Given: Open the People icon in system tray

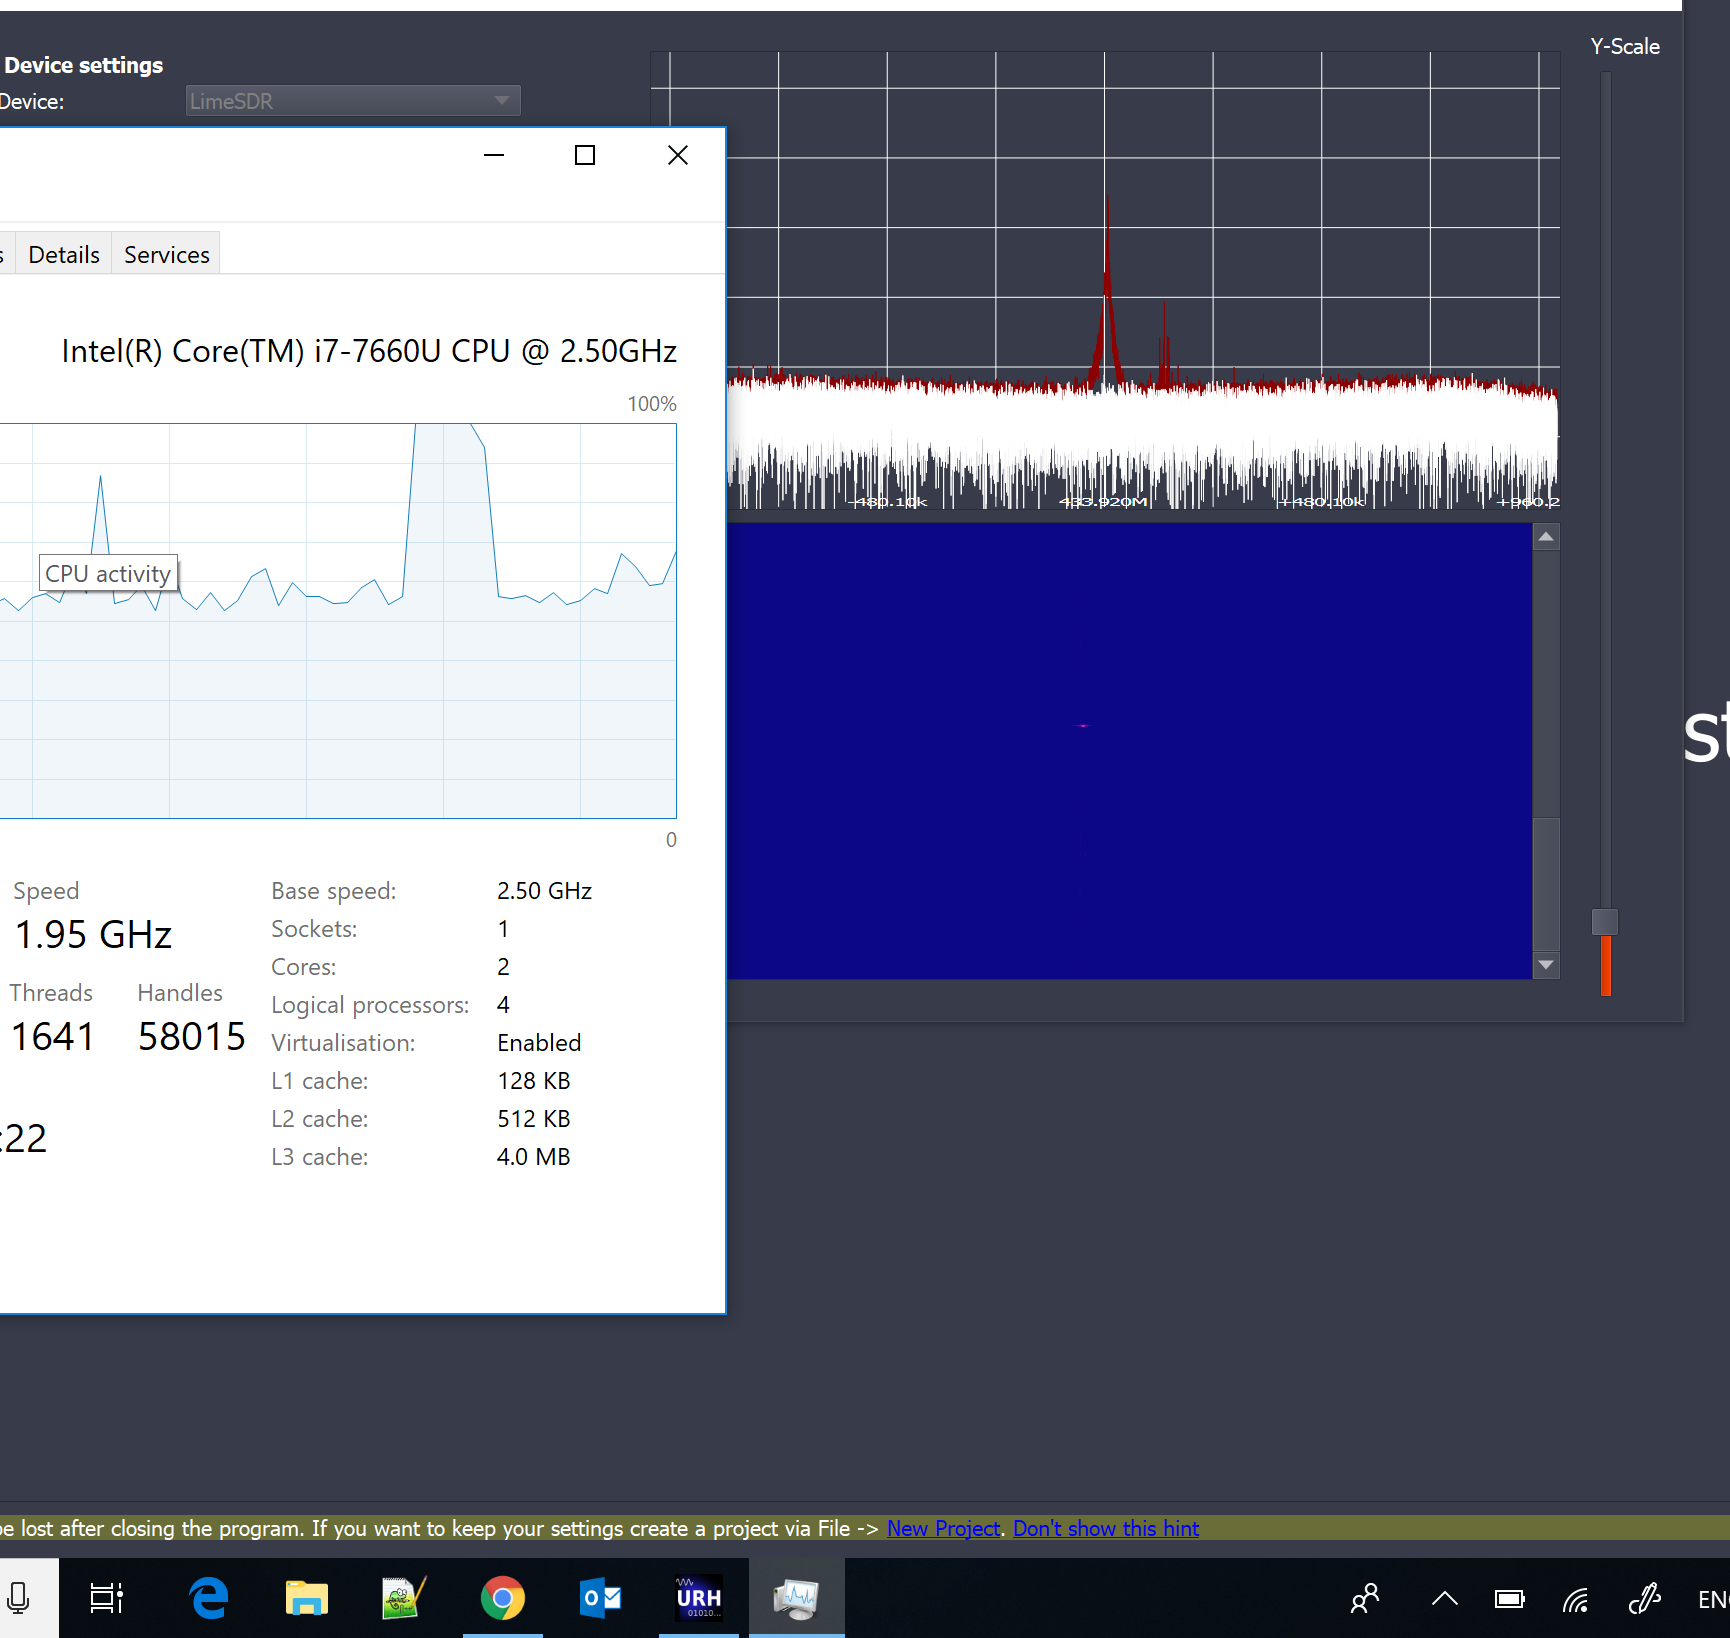Looking at the screenshot, I should (x=1365, y=1597).
